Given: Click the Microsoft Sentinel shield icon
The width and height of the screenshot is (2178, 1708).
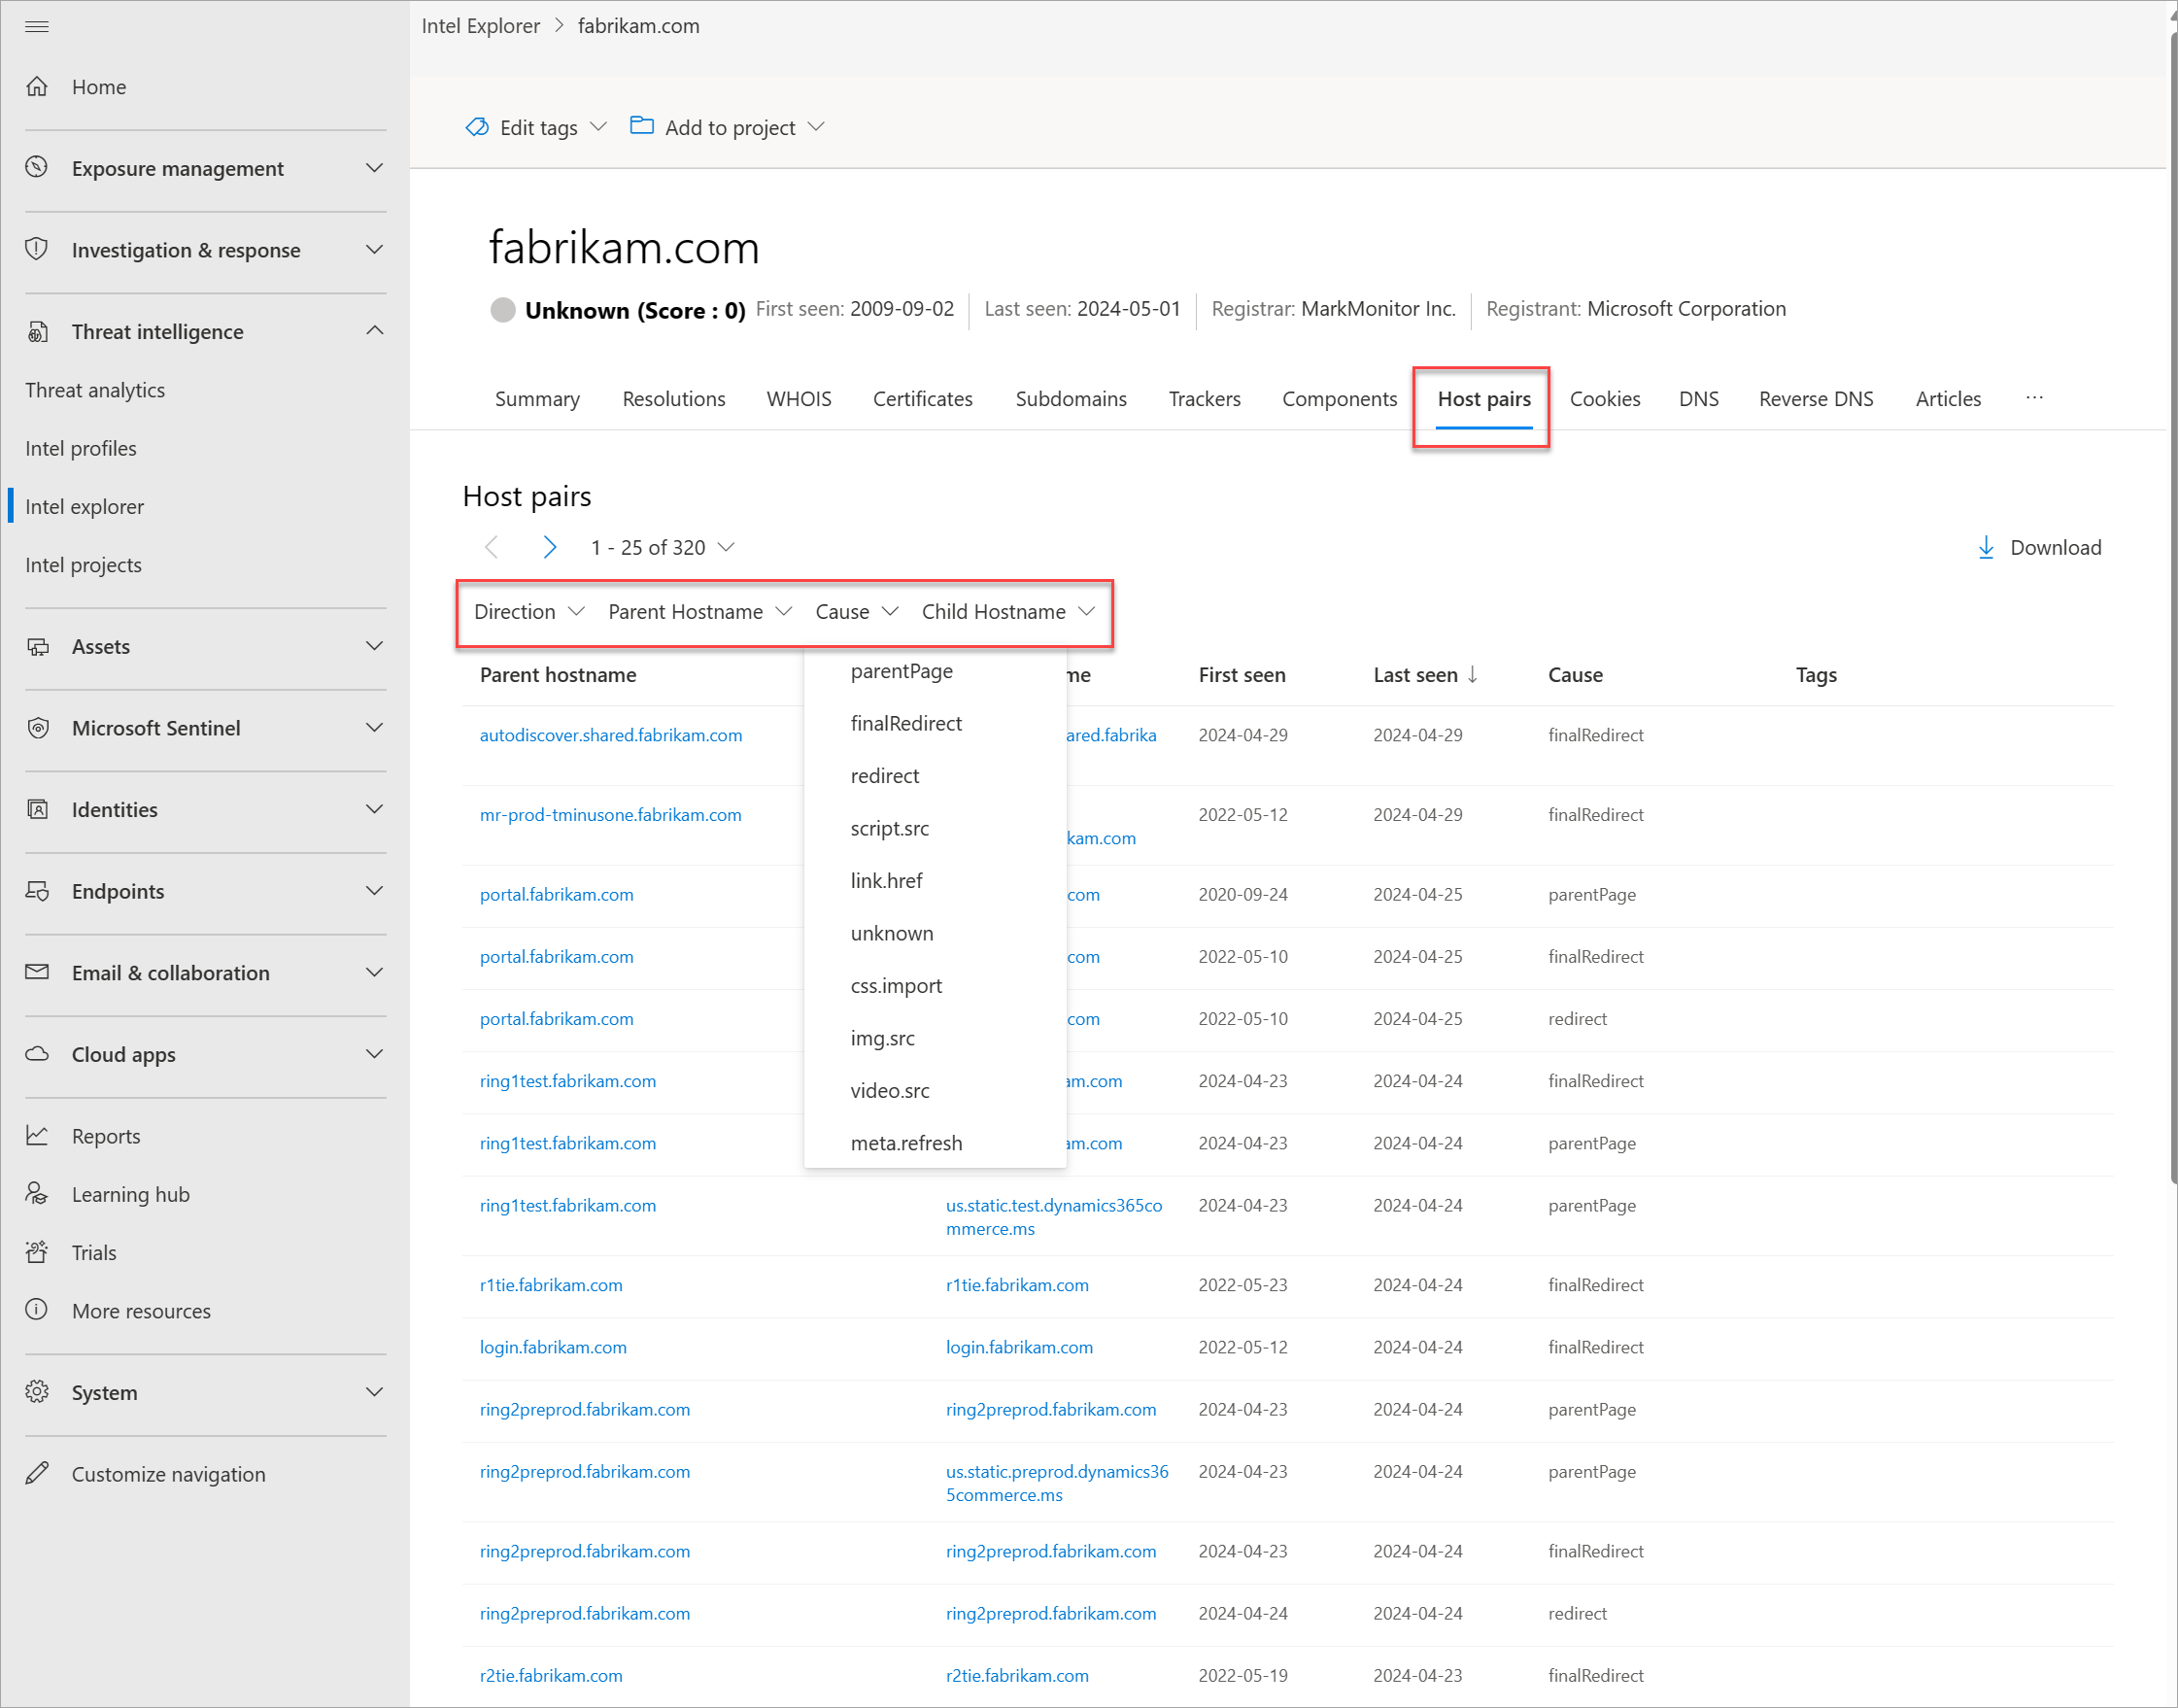Looking at the screenshot, I should (37, 728).
